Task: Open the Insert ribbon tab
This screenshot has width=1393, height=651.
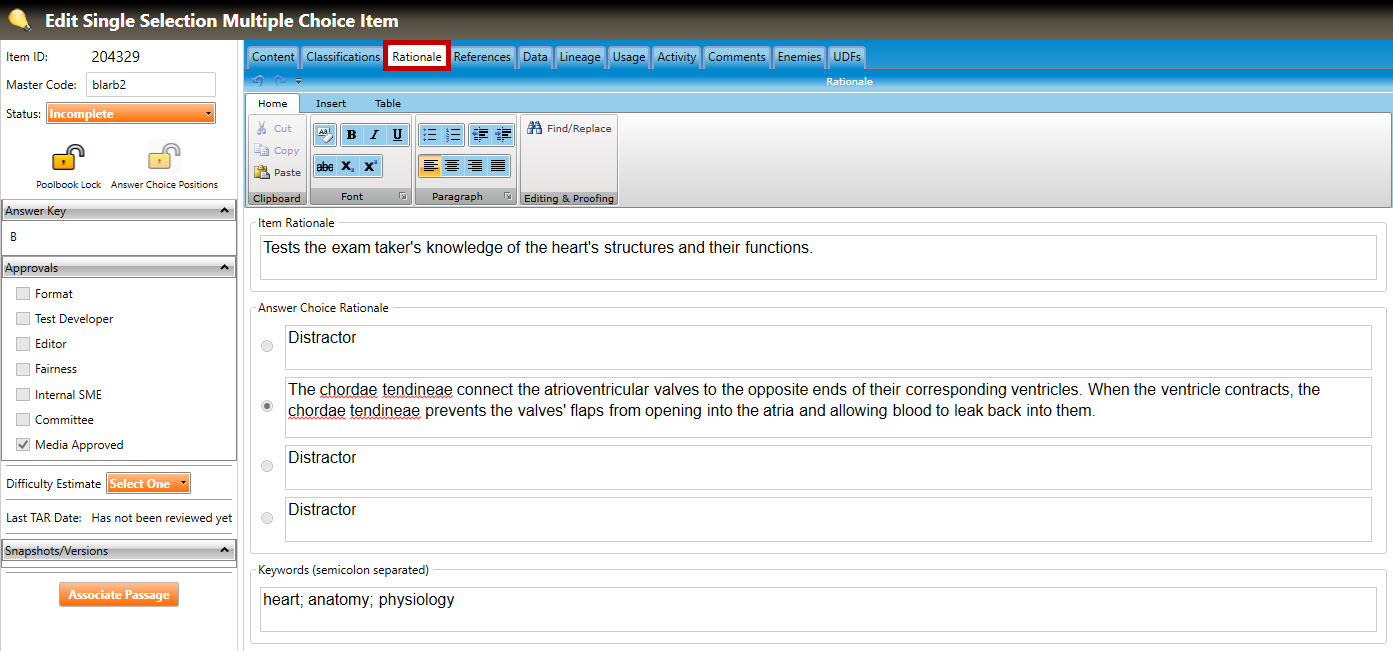Action: [331, 104]
